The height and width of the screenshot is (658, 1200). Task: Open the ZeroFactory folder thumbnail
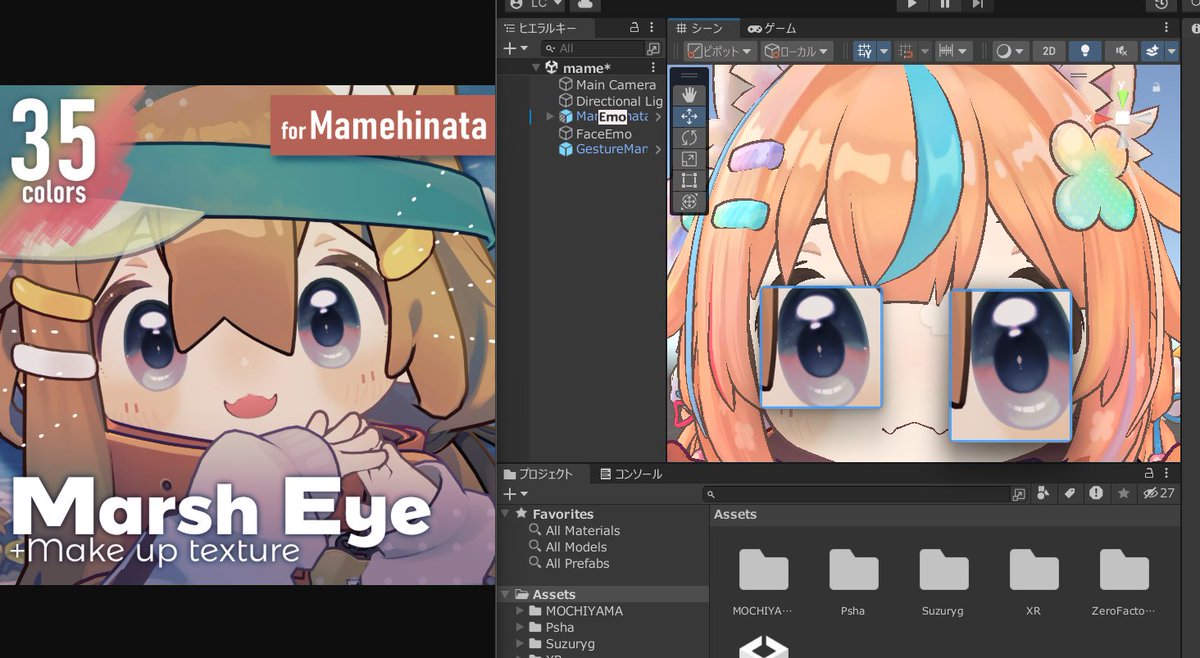[1124, 570]
